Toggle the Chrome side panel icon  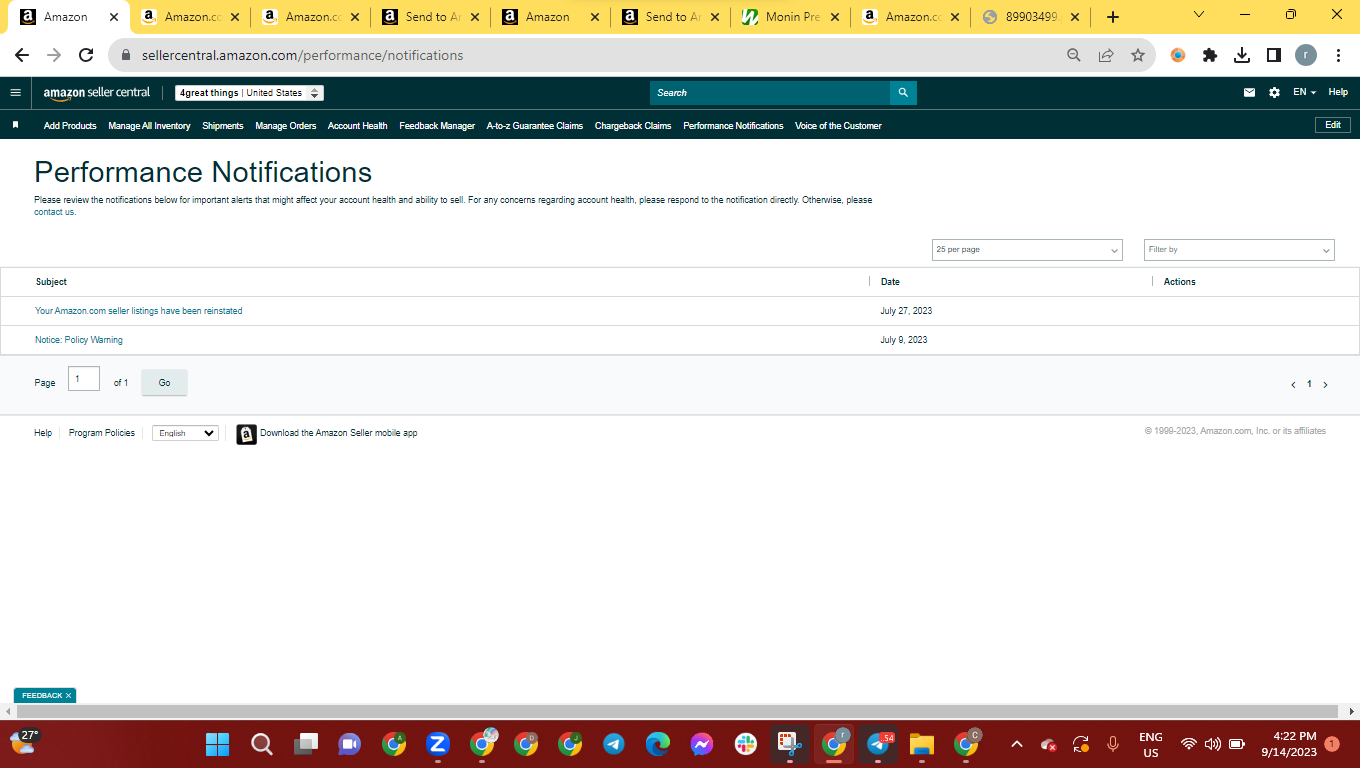[x=1274, y=55]
